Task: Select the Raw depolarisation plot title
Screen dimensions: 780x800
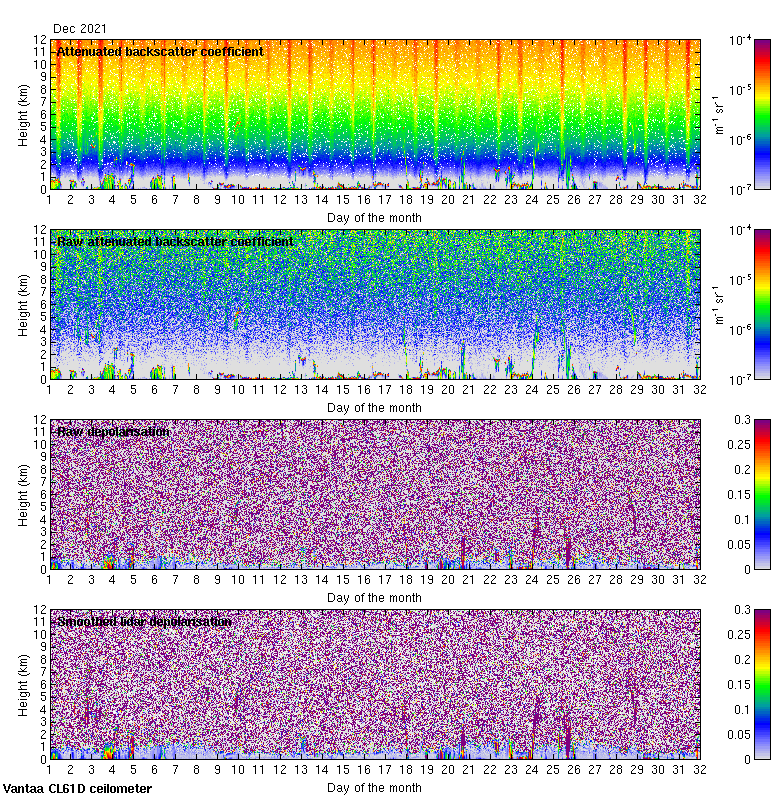Action: (x=113, y=432)
